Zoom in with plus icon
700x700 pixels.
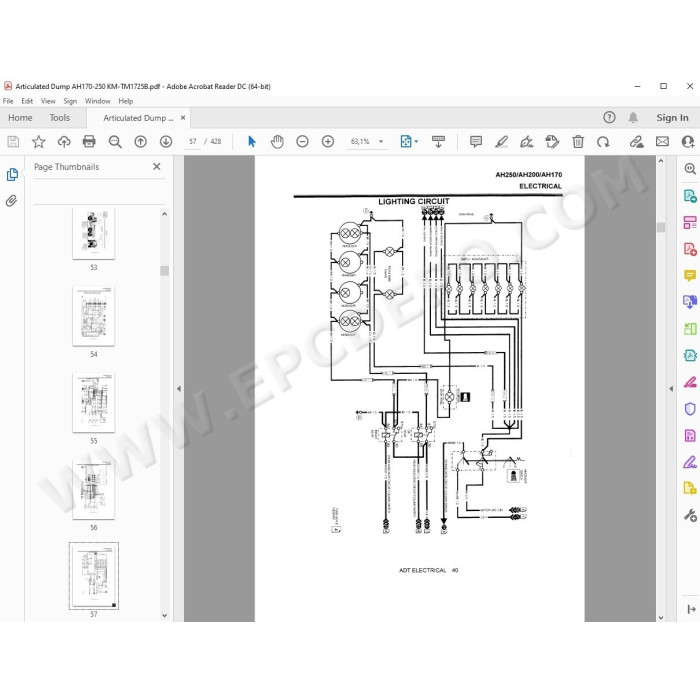pos(328,142)
